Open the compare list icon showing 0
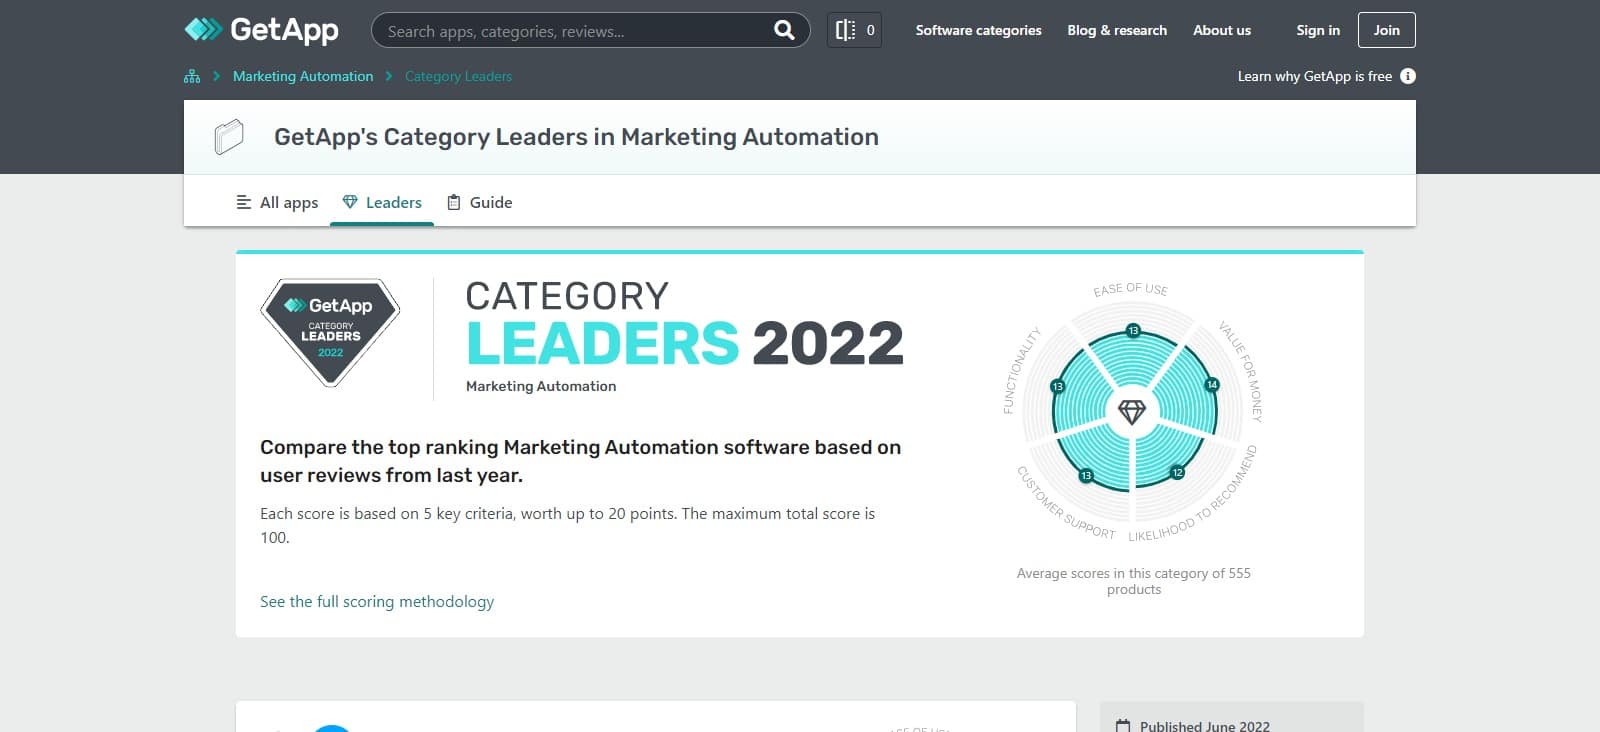Viewport: 1600px width, 732px height. 854,30
